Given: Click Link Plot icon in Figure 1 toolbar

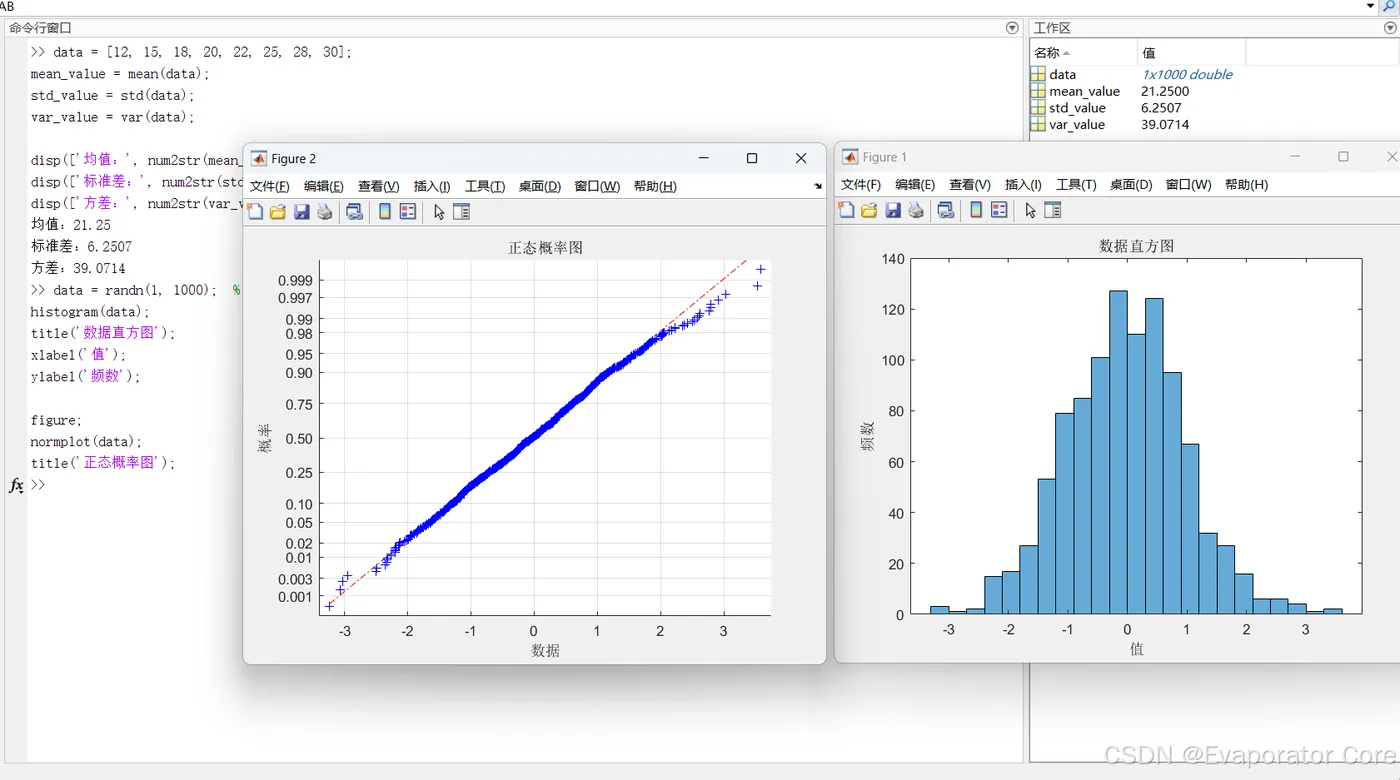Looking at the screenshot, I should [945, 210].
